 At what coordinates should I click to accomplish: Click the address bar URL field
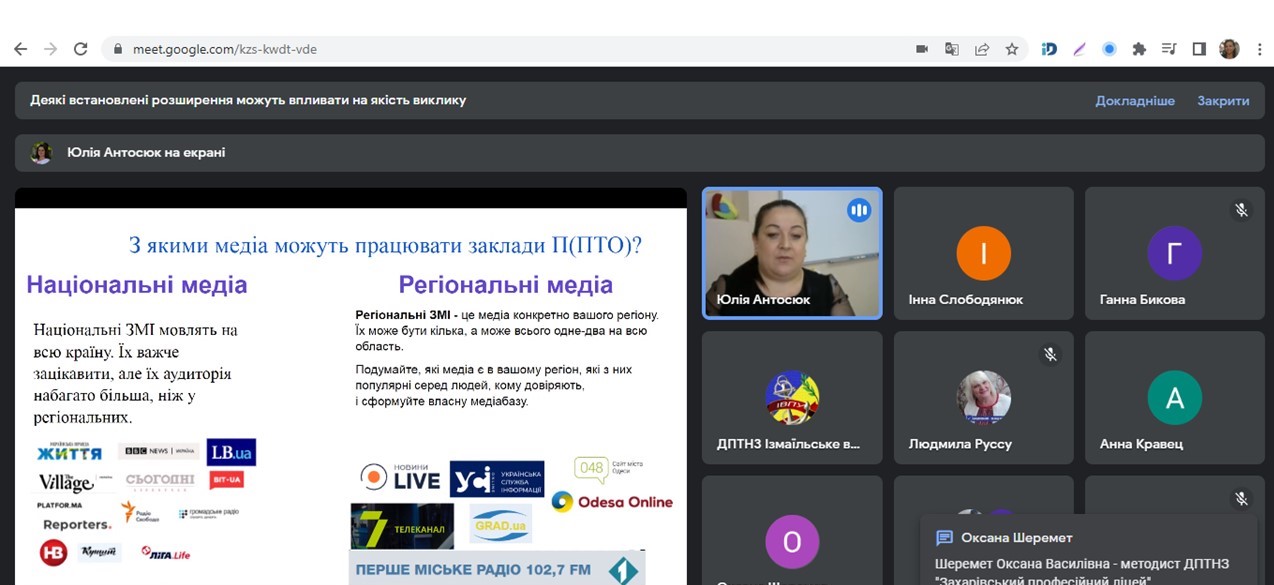500,49
